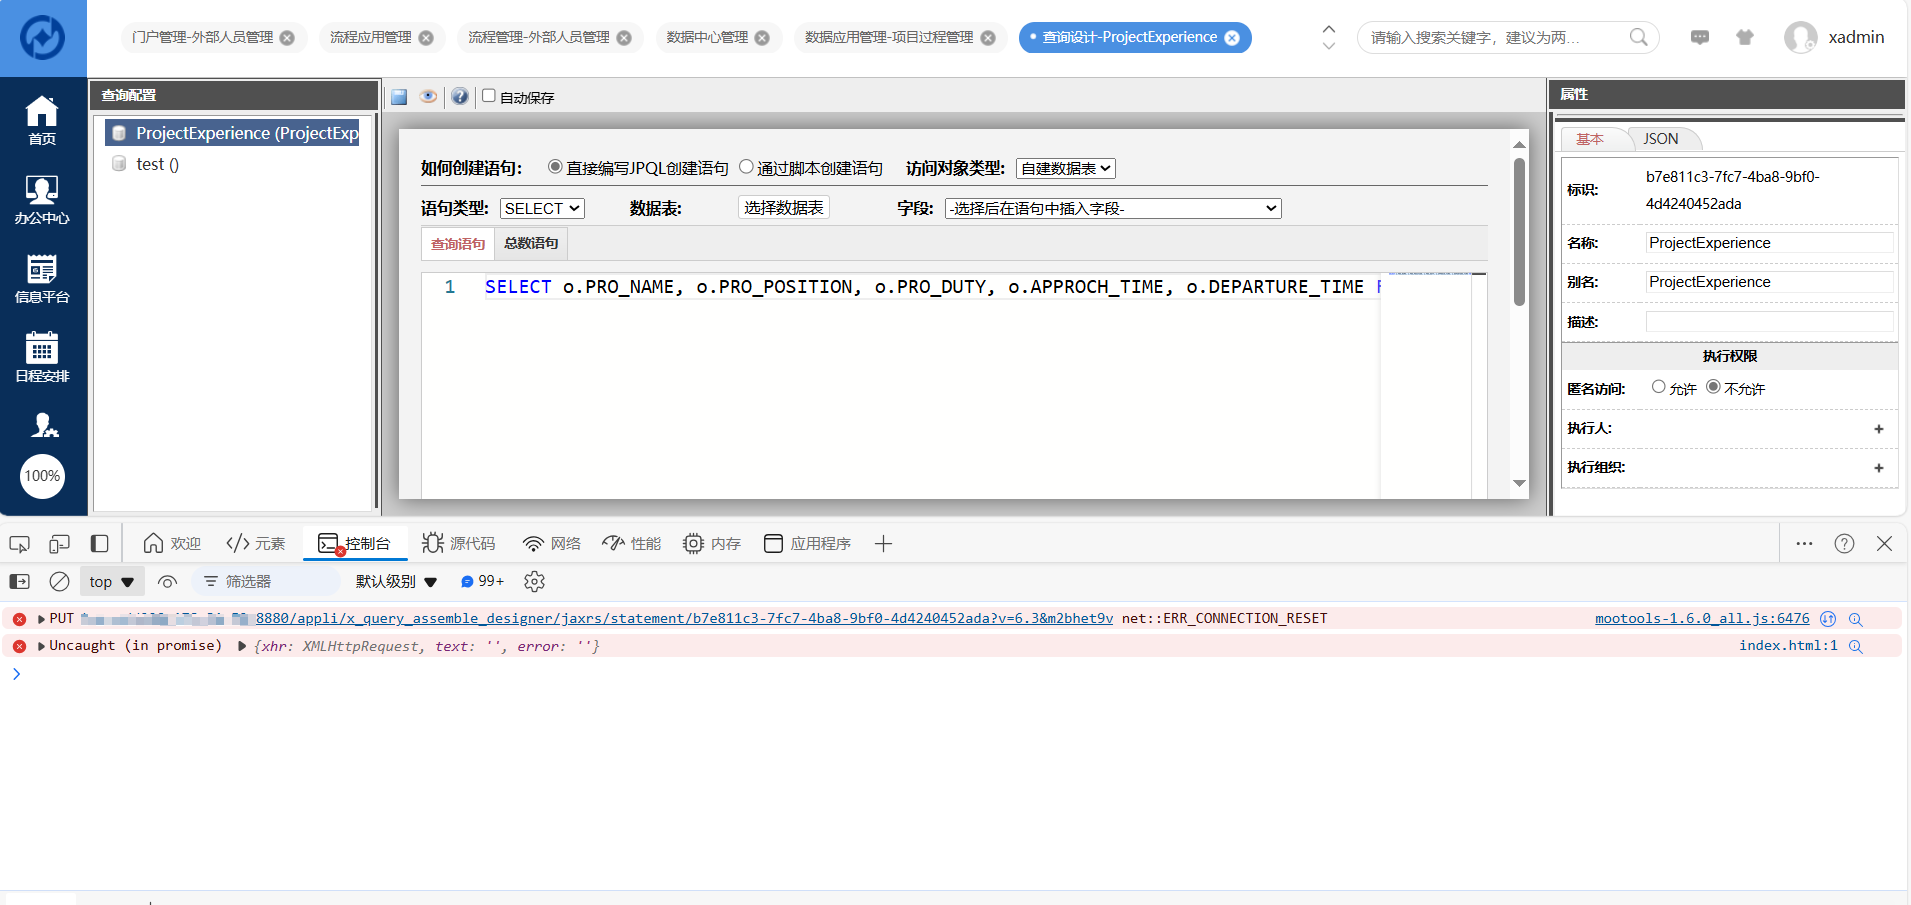Open the index.html:1 source link
This screenshot has width=1911, height=905.
[1788, 646]
